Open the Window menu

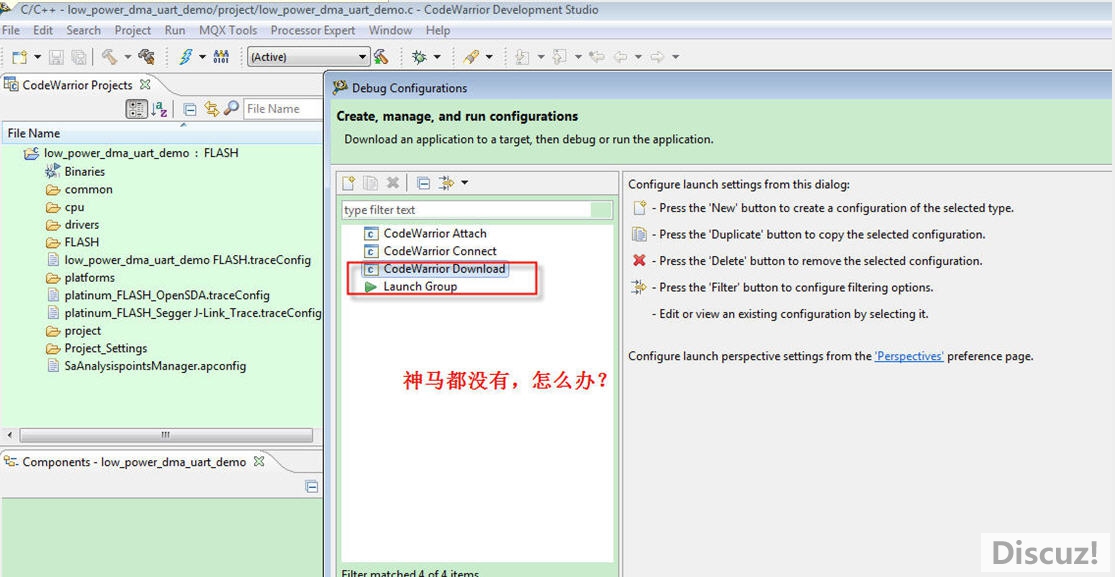pyautogui.click(x=390, y=31)
